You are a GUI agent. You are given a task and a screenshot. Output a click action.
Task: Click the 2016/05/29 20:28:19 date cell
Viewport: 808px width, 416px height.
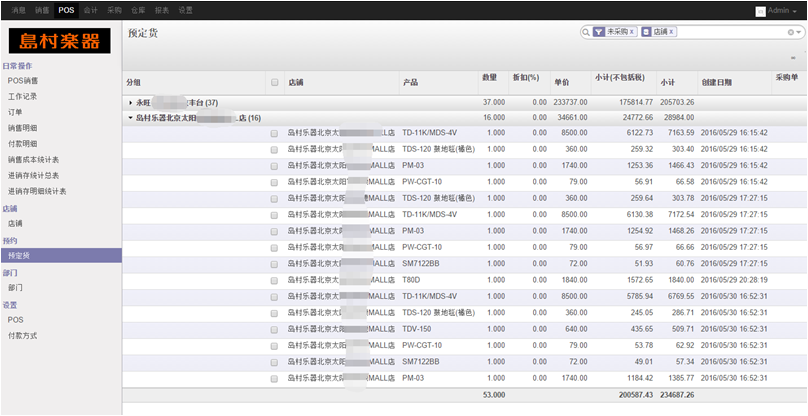tap(734, 280)
